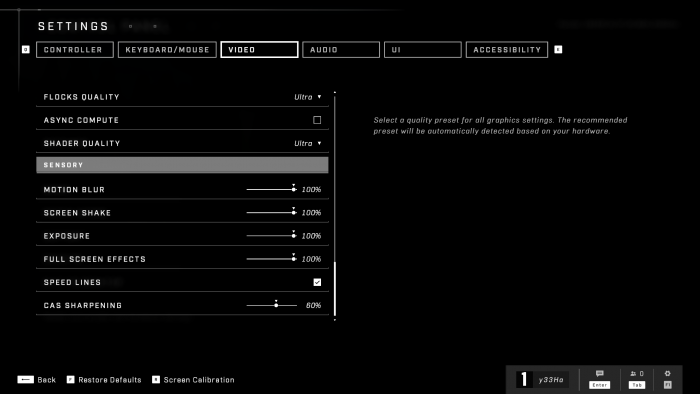This screenshot has height=394, width=700.
Task: Click the Full Screen Effects 100% value
Action: pos(311,259)
